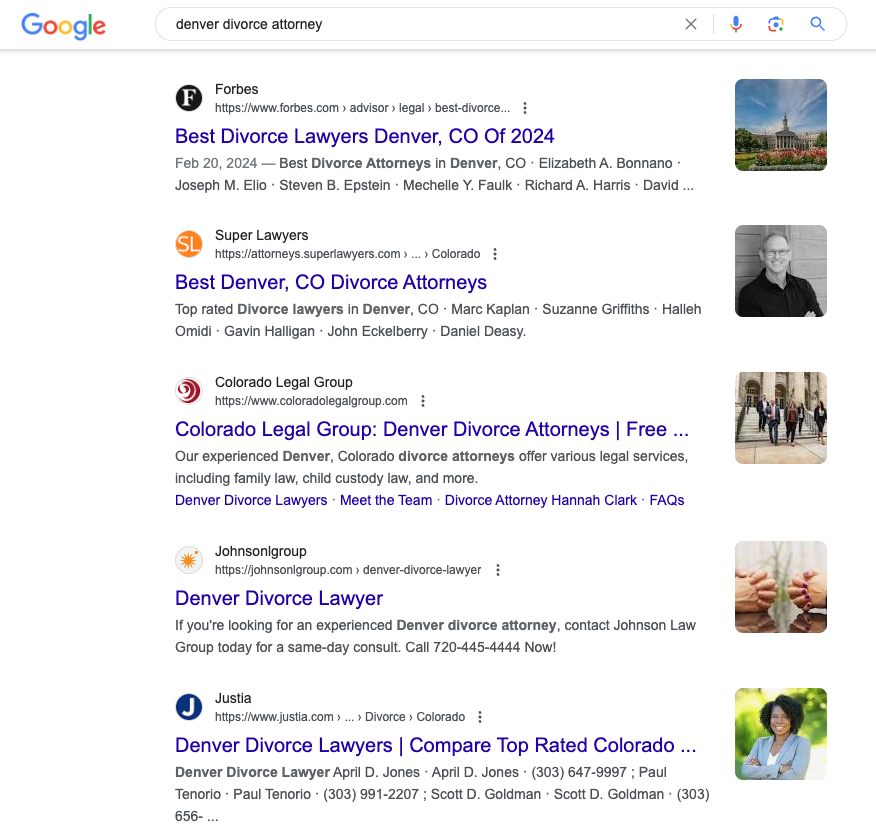The height and width of the screenshot is (829, 876).
Task: Open Google Lens image search icon
Action: [x=775, y=24]
